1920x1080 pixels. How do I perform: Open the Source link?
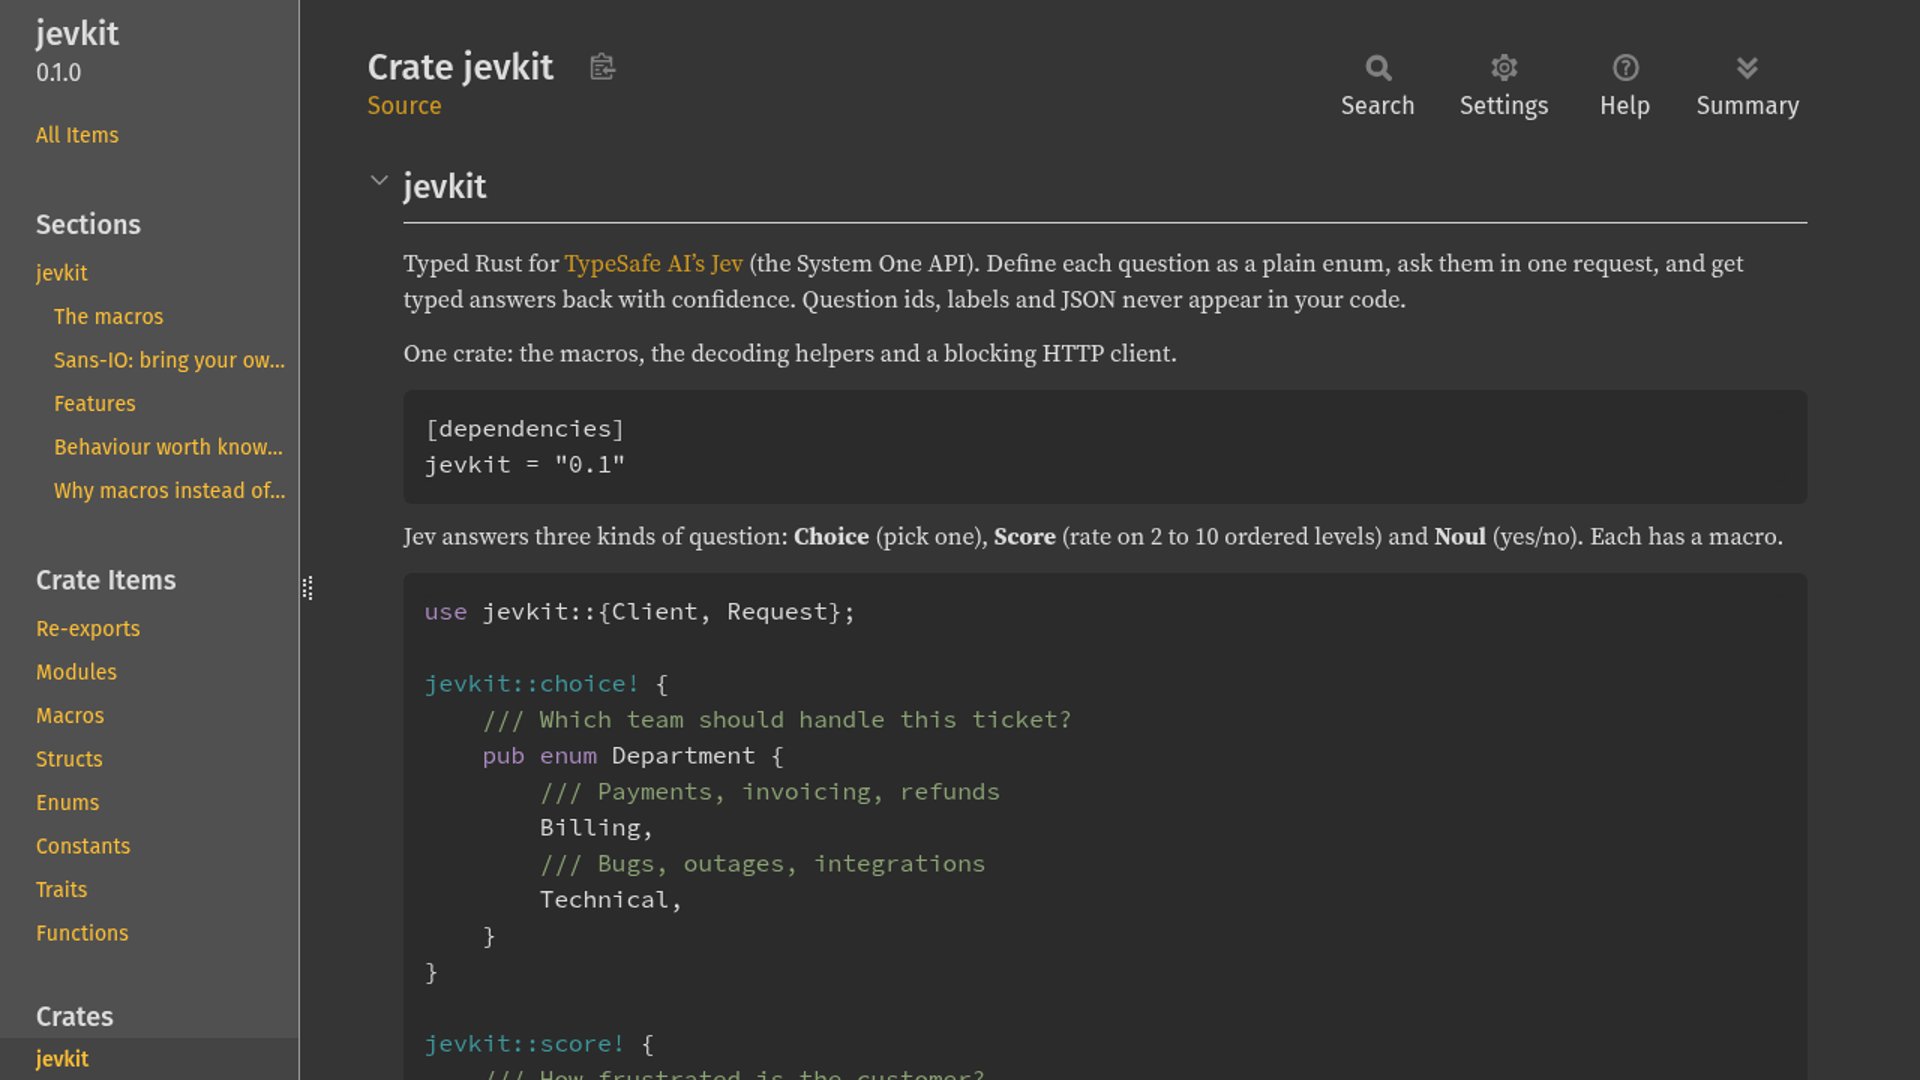(x=404, y=106)
